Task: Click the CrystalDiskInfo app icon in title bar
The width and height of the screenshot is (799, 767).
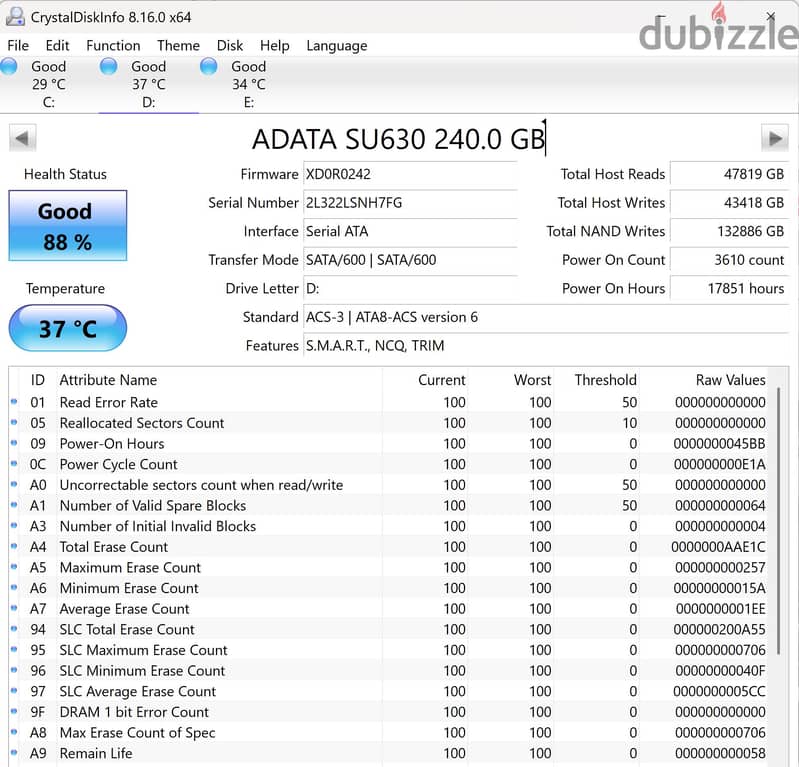Action: pyautogui.click(x=14, y=17)
